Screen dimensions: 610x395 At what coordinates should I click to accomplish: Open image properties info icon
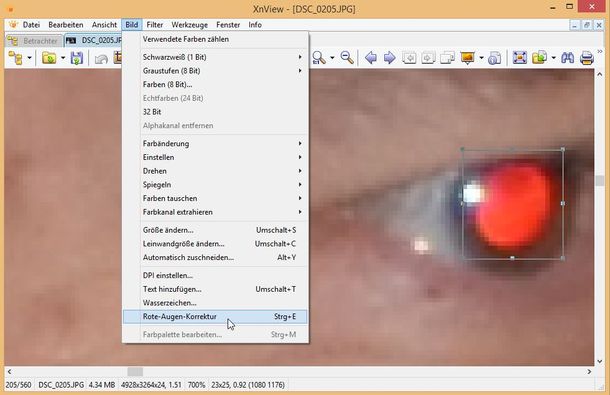point(495,58)
